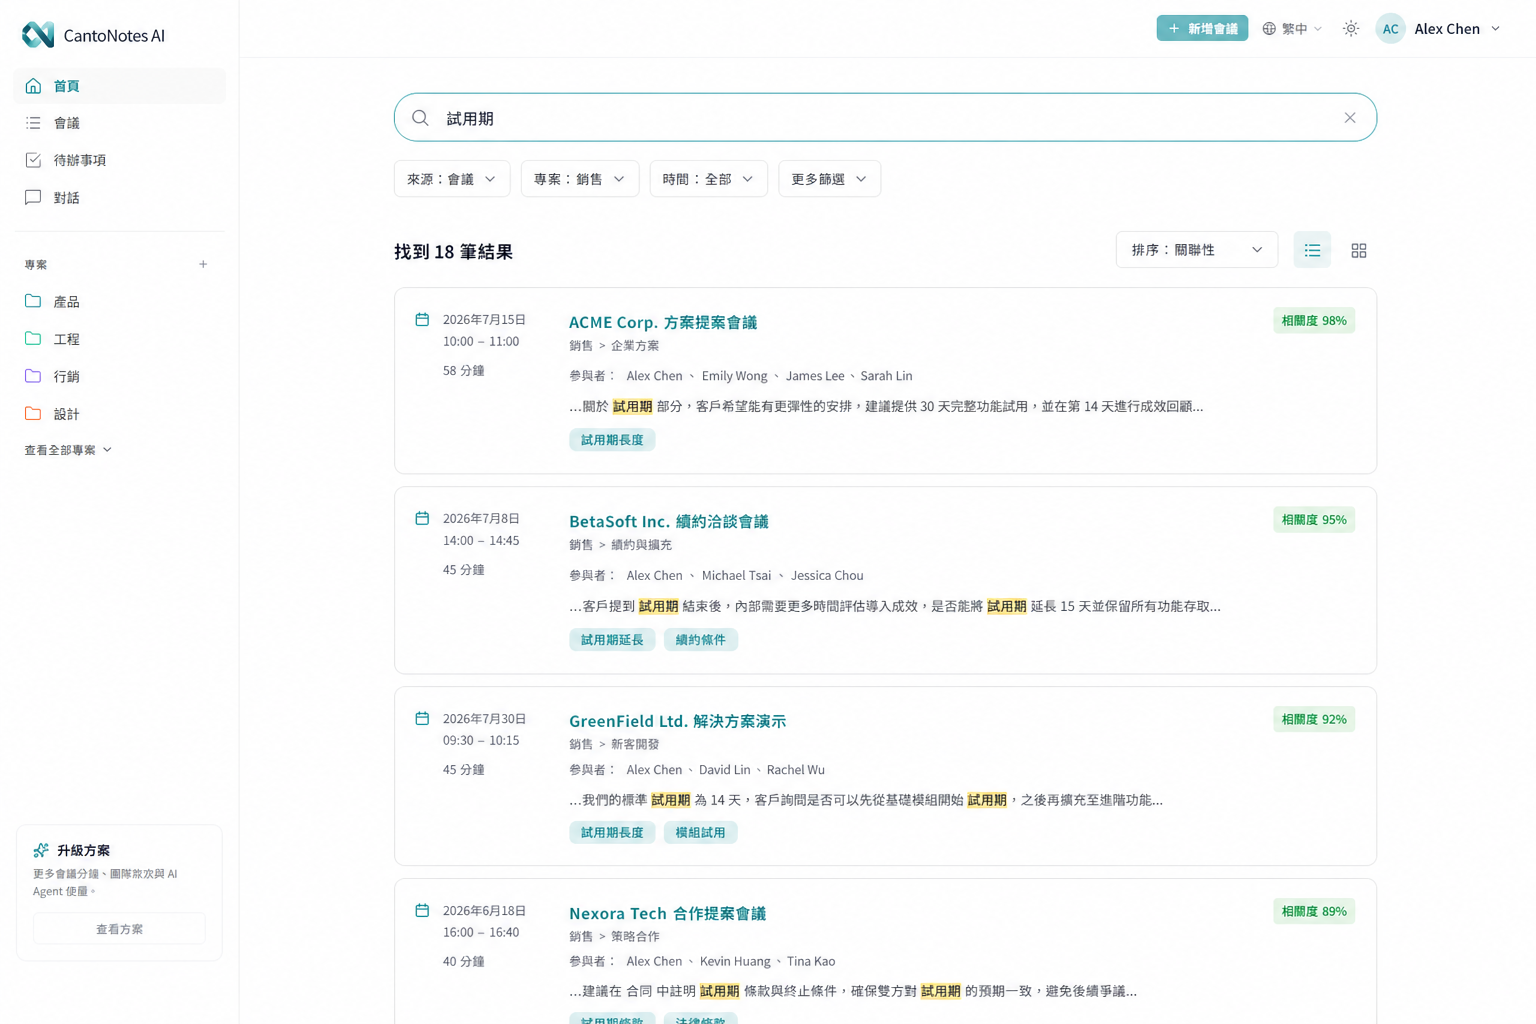1536x1024 pixels.
Task: Click participant Tina Kao
Action: point(811,962)
